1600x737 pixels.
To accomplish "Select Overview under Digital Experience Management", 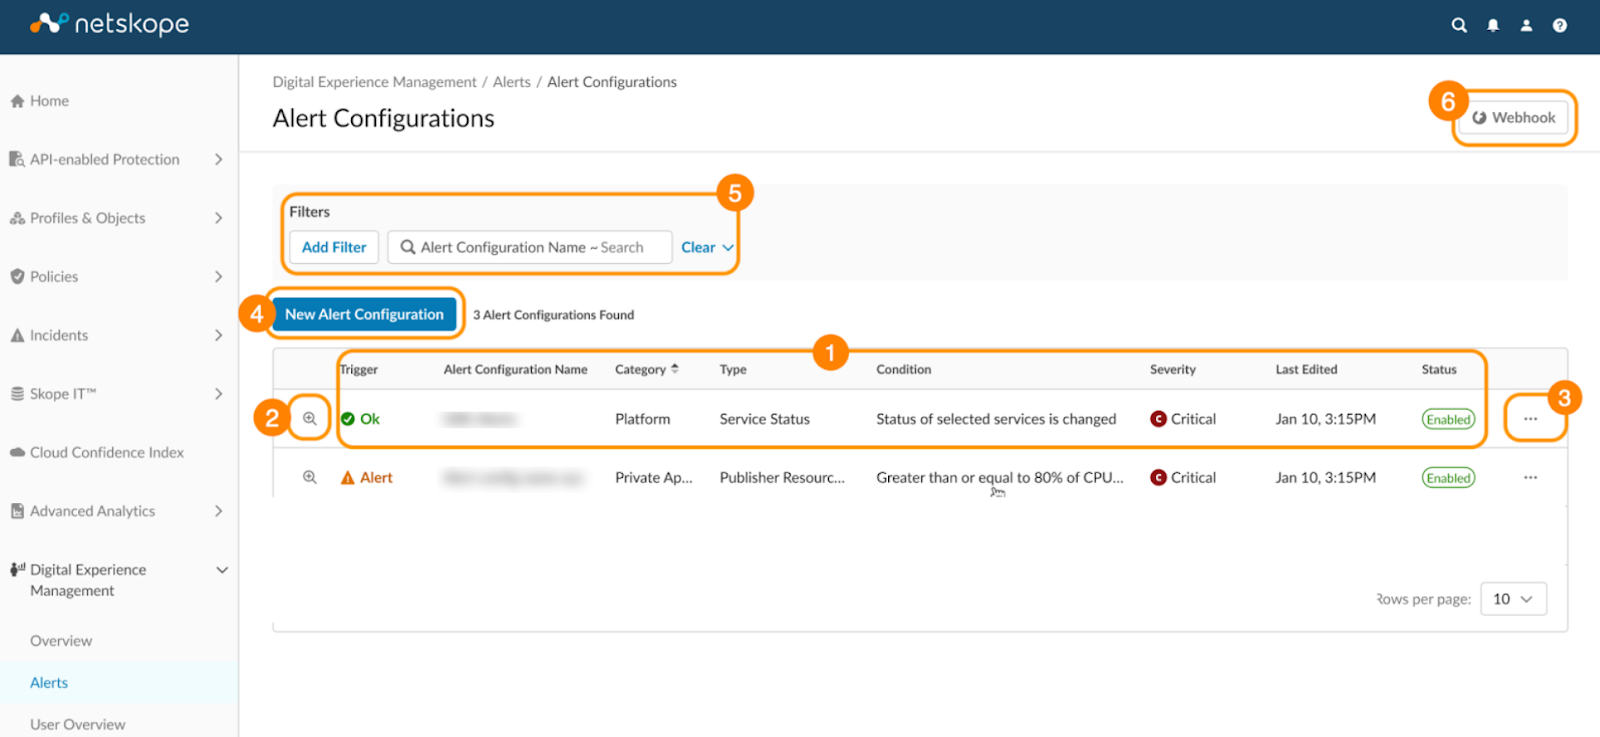I will (x=61, y=641).
